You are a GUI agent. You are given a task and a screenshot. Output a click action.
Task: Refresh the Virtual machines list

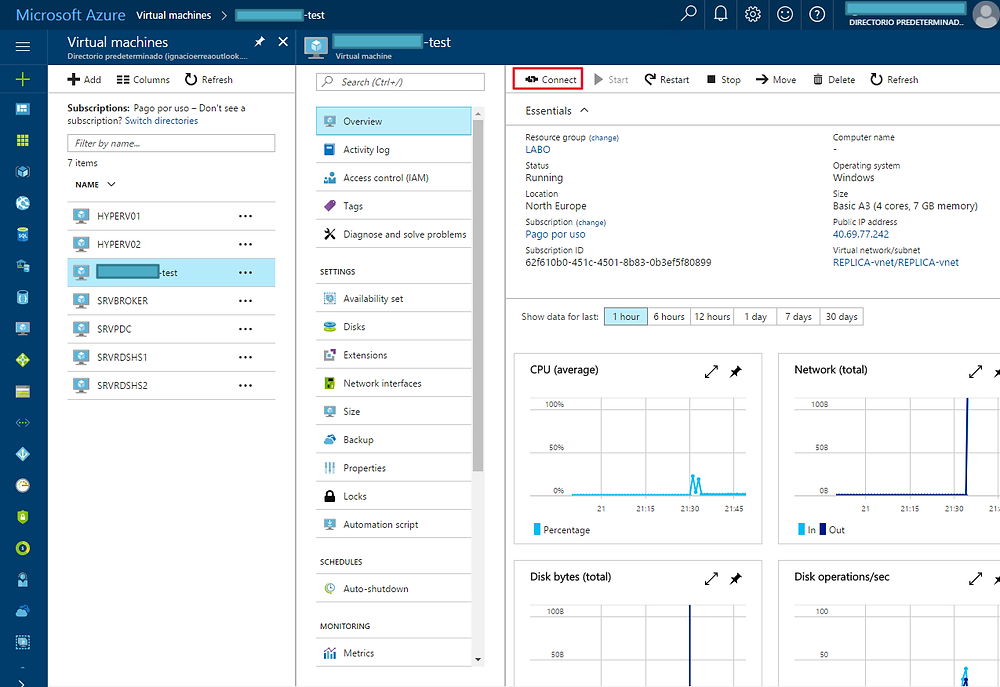pos(209,80)
